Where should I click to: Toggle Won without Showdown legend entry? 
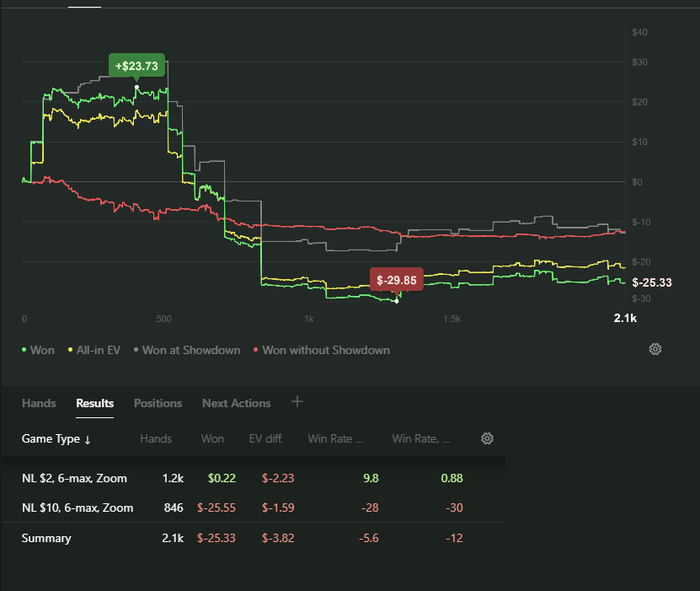322,350
